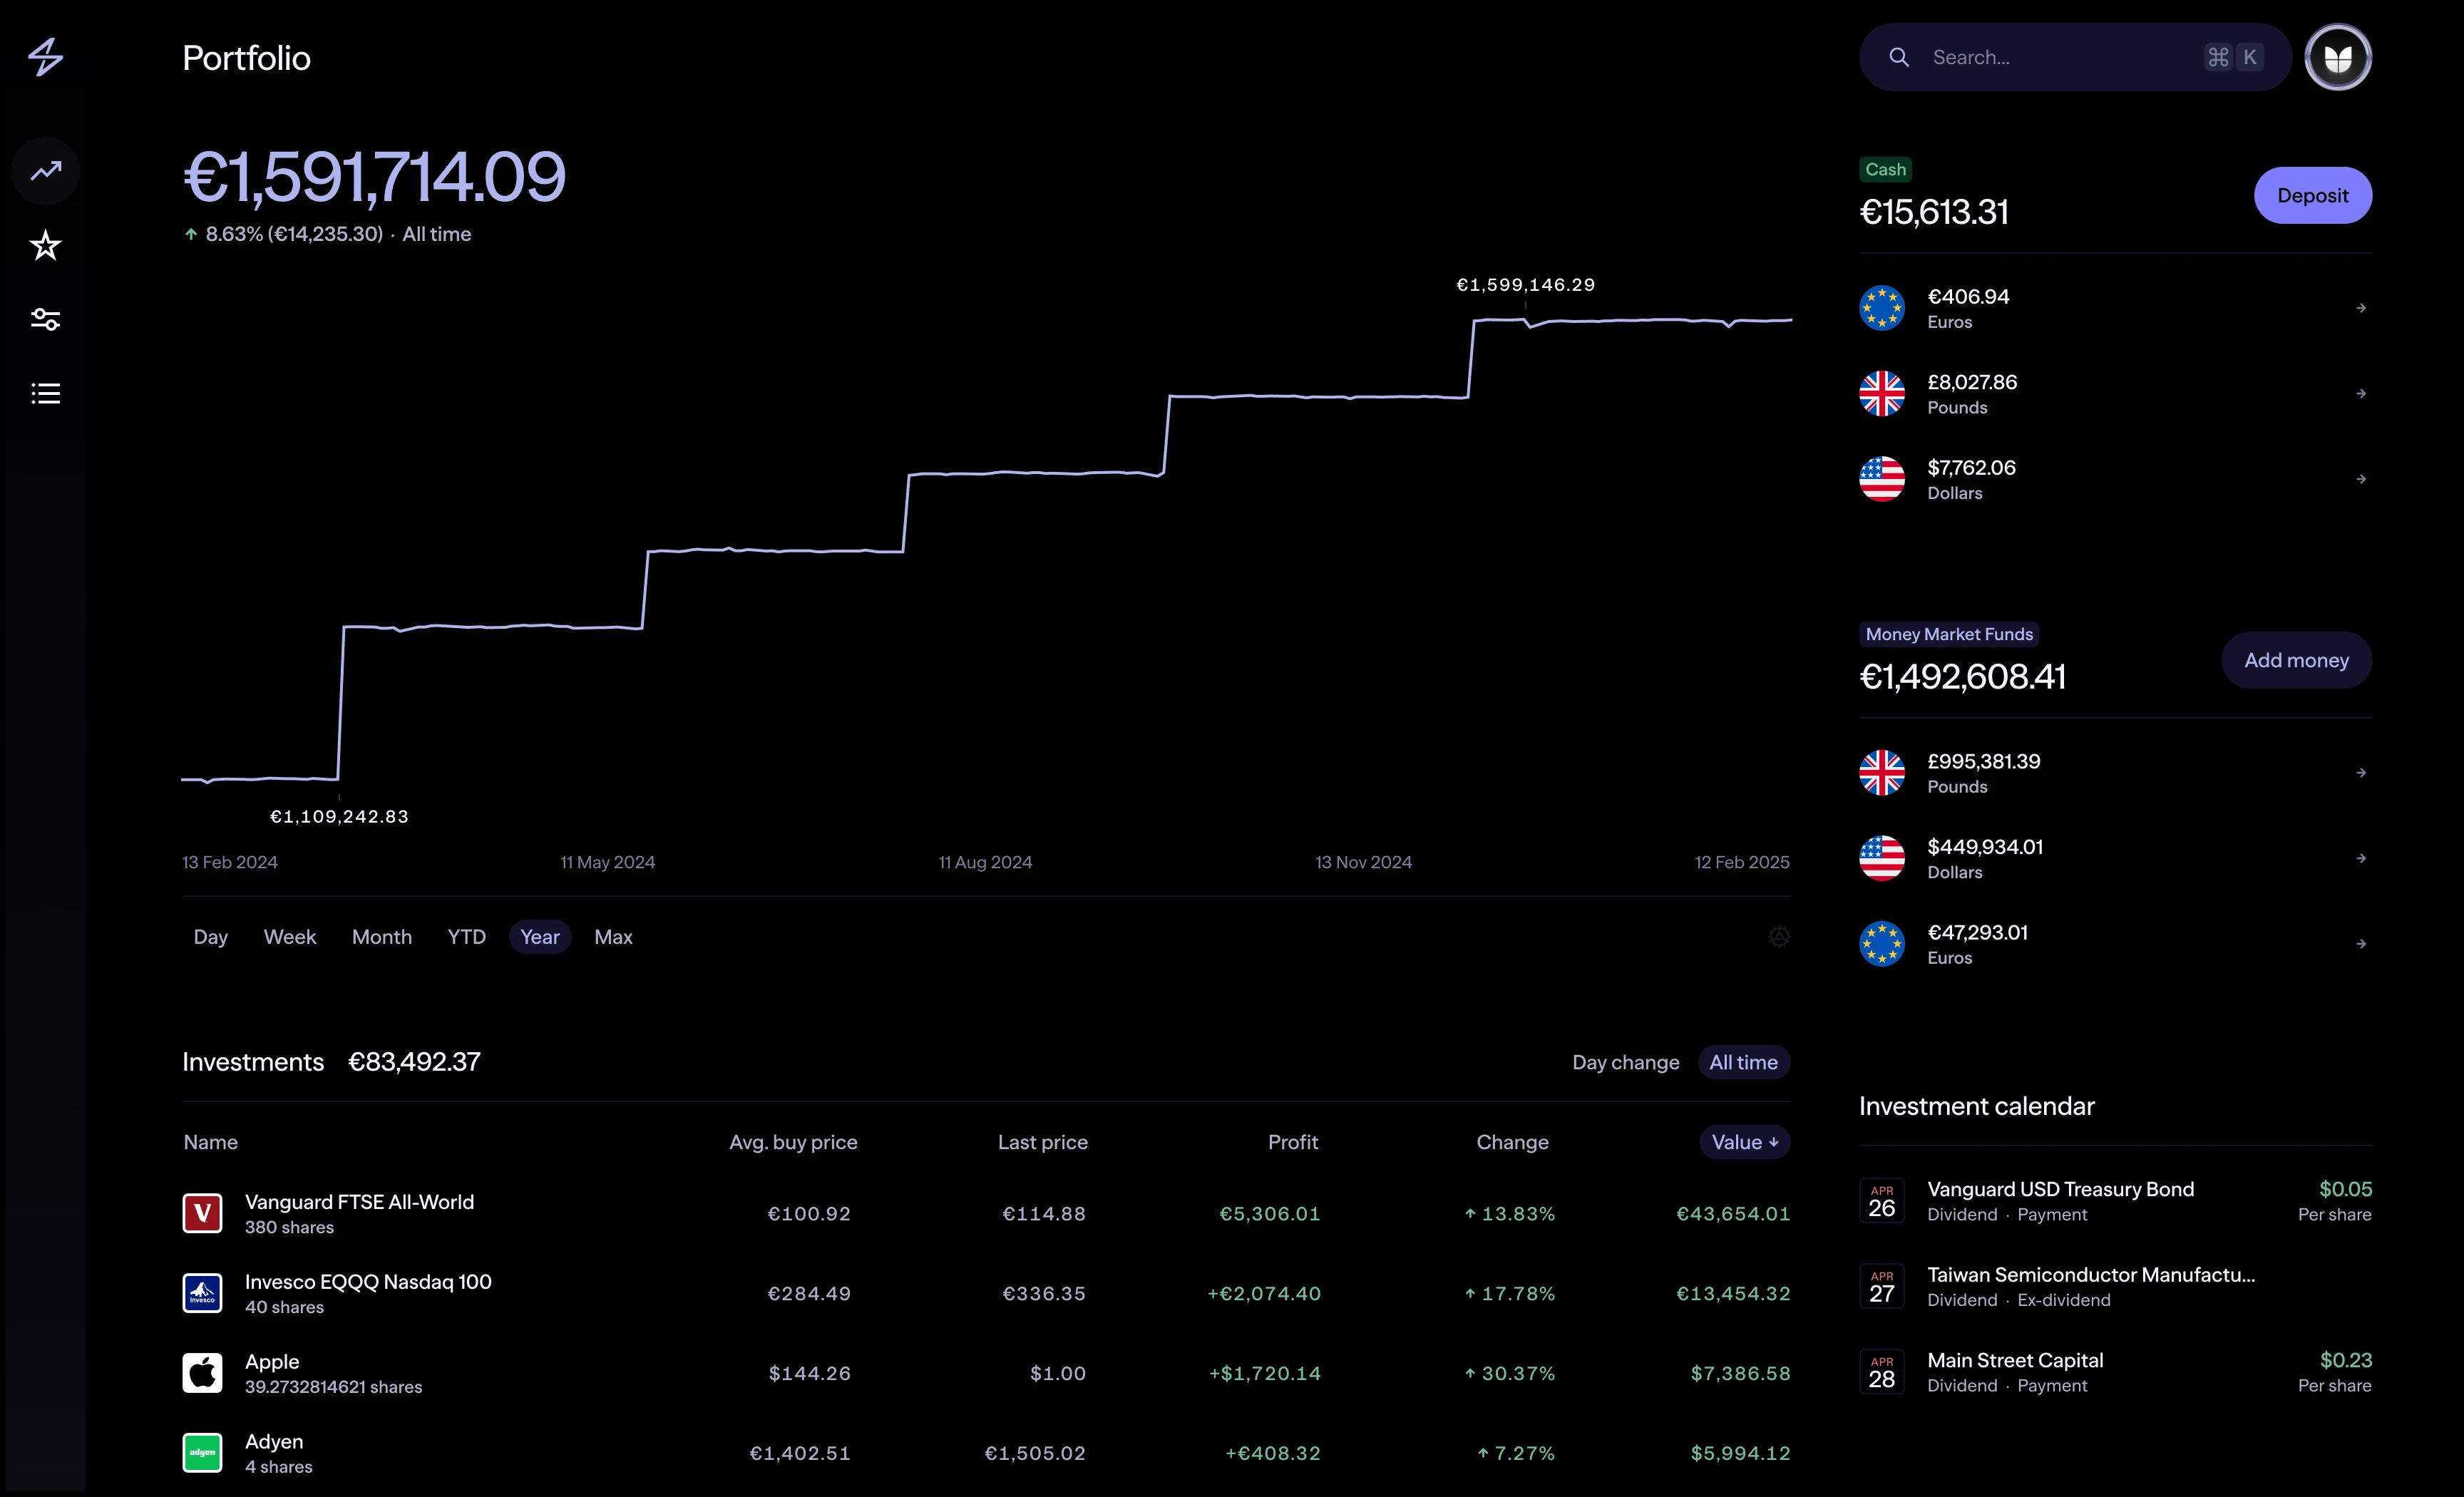The height and width of the screenshot is (1497, 2464).
Task: Select the All time toggle
Action: click(x=1743, y=1062)
